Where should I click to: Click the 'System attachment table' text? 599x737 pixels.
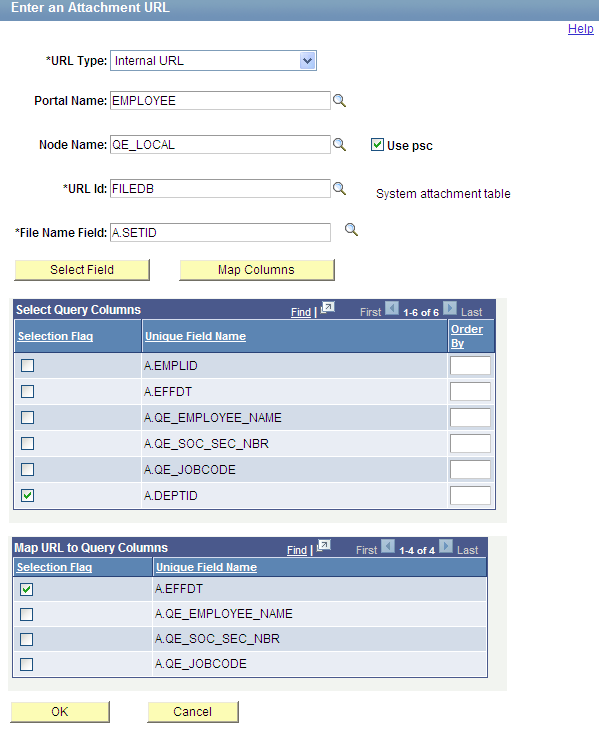443,194
